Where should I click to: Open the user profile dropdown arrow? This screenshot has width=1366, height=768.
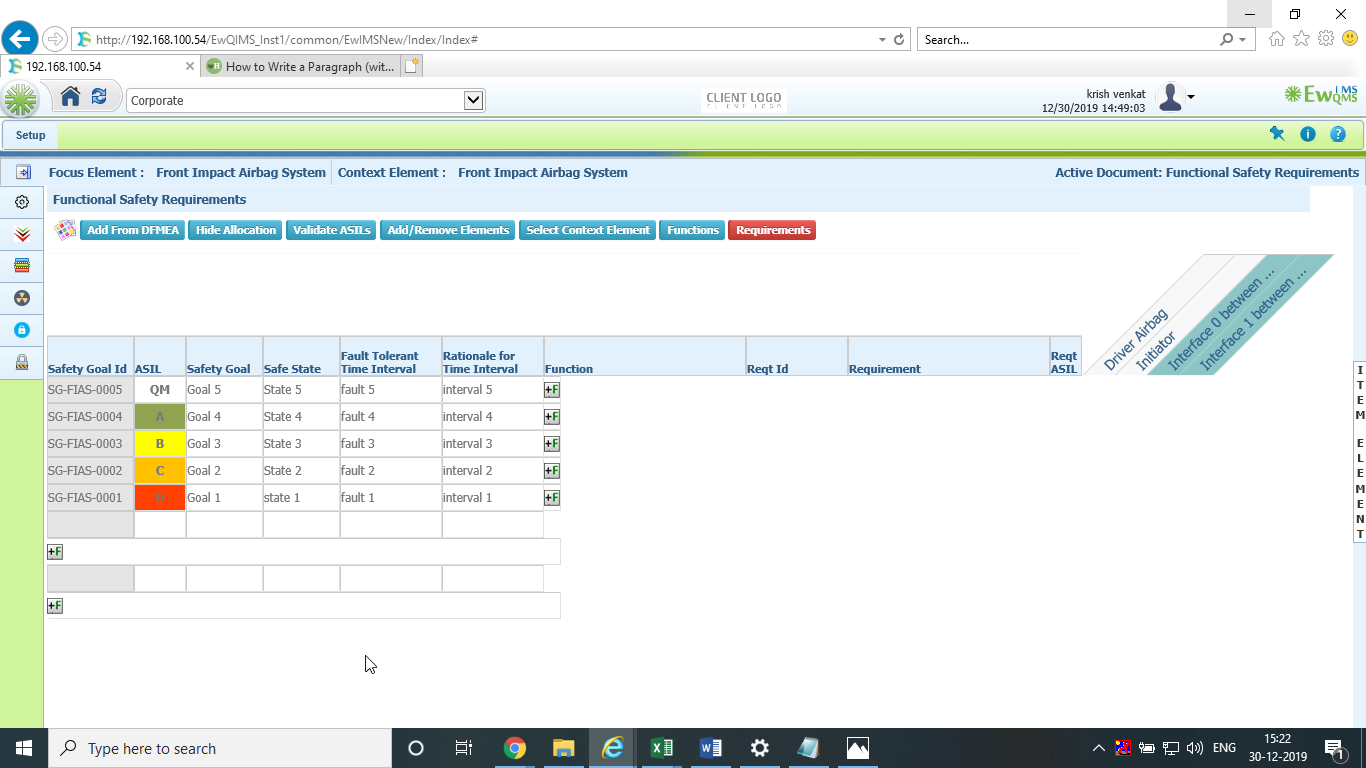point(1191,98)
